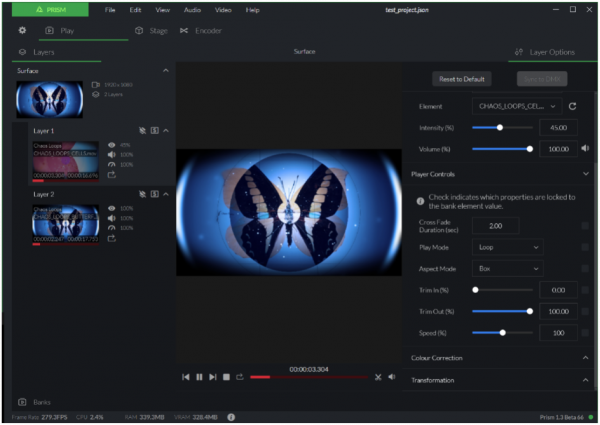
Task: Click Layer 2 loop share icon
Action: pos(111,238)
